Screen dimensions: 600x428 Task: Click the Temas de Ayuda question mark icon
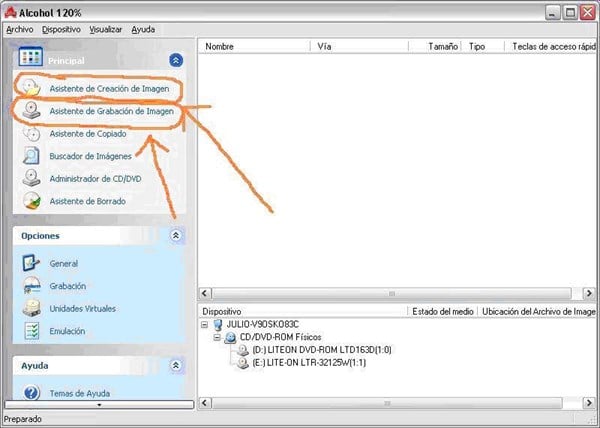pyautogui.click(x=31, y=392)
